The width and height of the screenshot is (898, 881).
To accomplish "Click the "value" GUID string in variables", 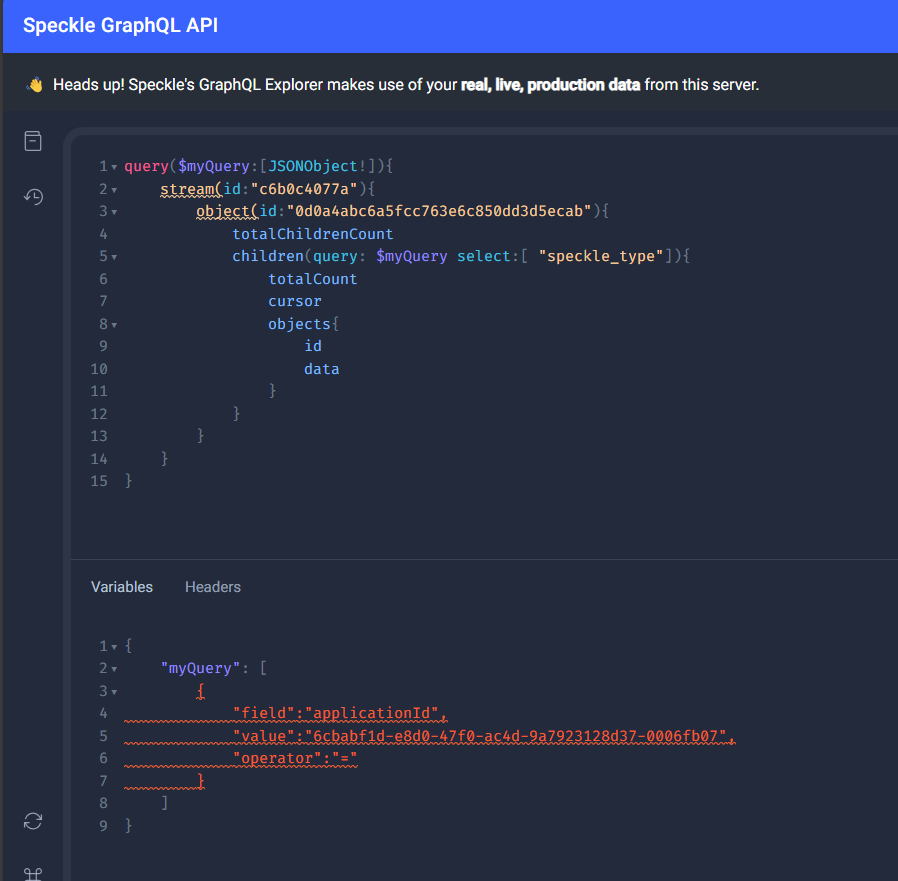I will pyautogui.click(x=515, y=736).
